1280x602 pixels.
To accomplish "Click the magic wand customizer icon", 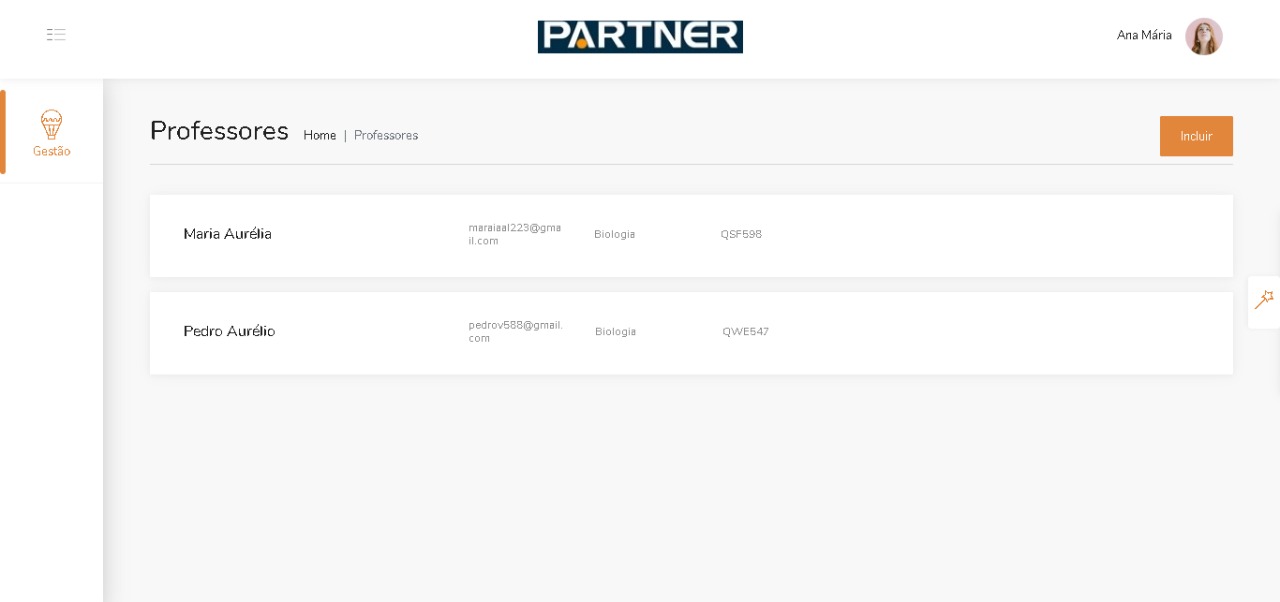I will point(1264,300).
